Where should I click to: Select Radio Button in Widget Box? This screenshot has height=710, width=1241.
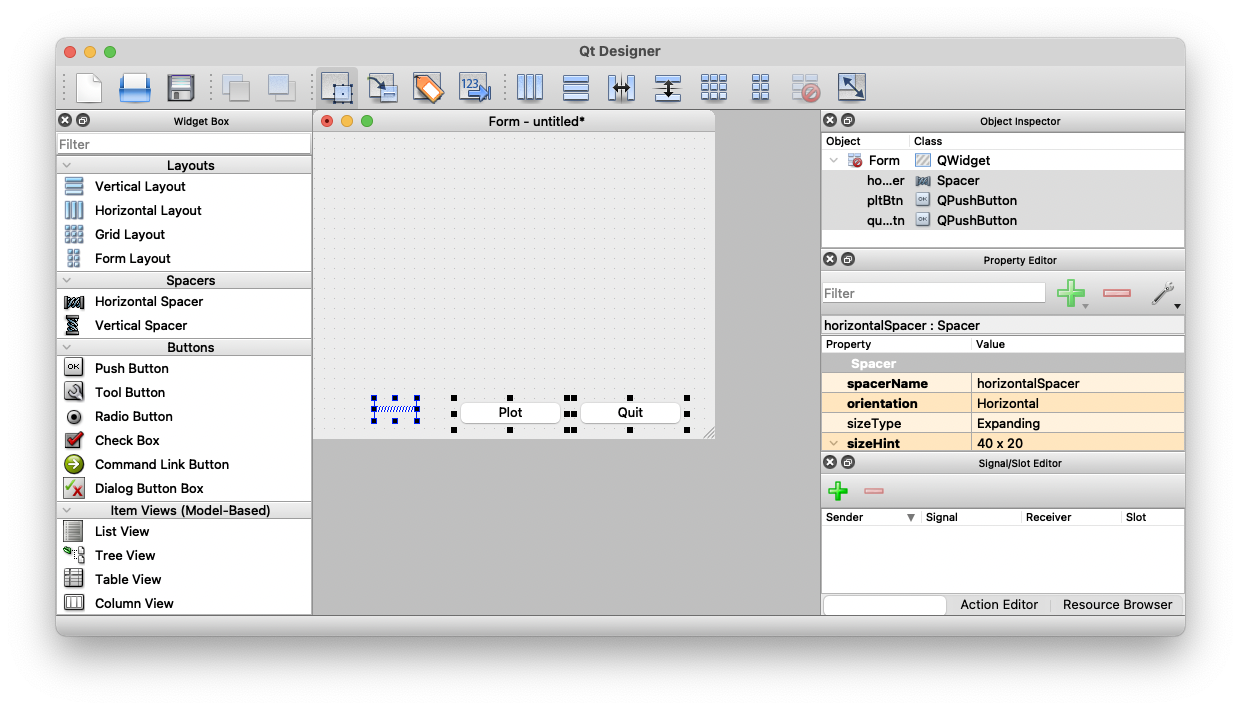point(134,416)
